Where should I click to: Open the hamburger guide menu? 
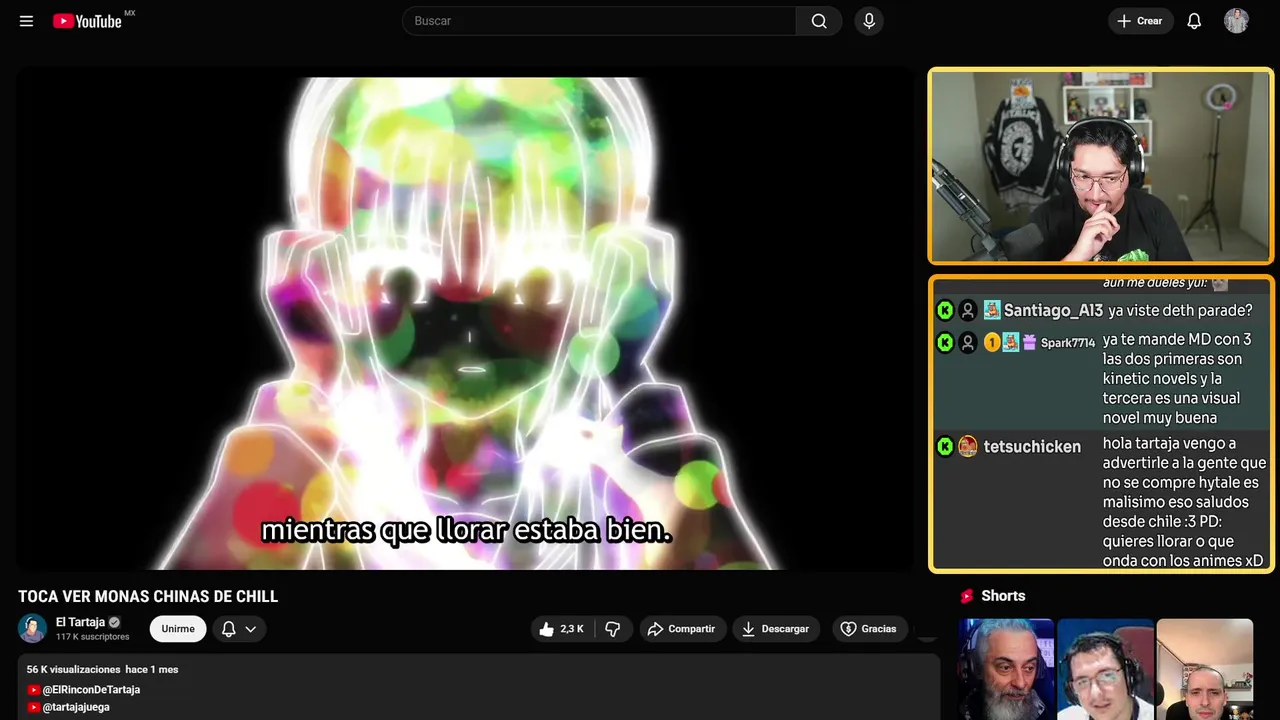pos(26,21)
